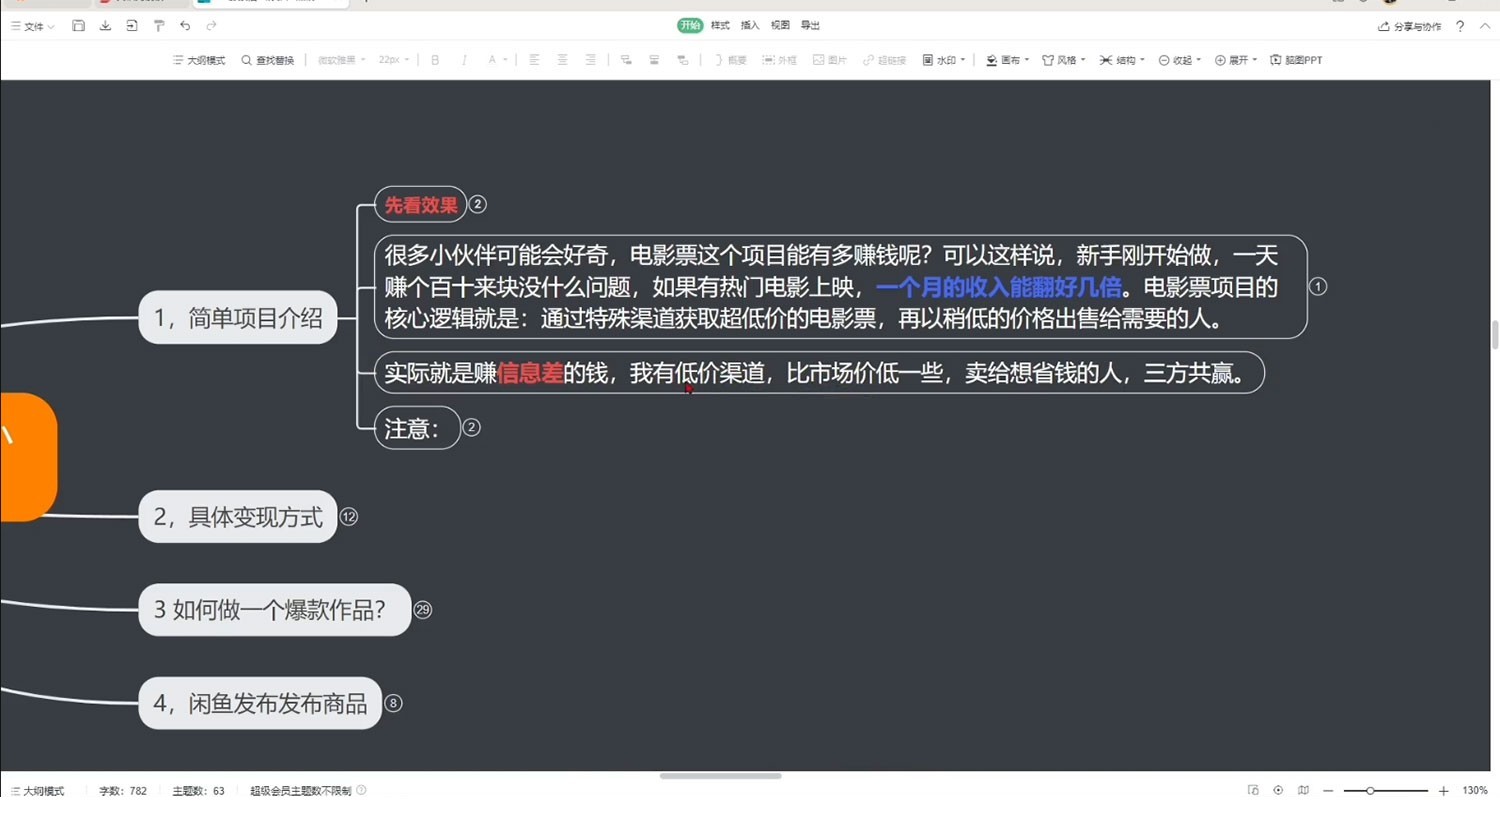Viewport: 1500px width, 820px height.
Task: Toggle 大纲模式 outline mode in toolbar
Action: [199, 60]
